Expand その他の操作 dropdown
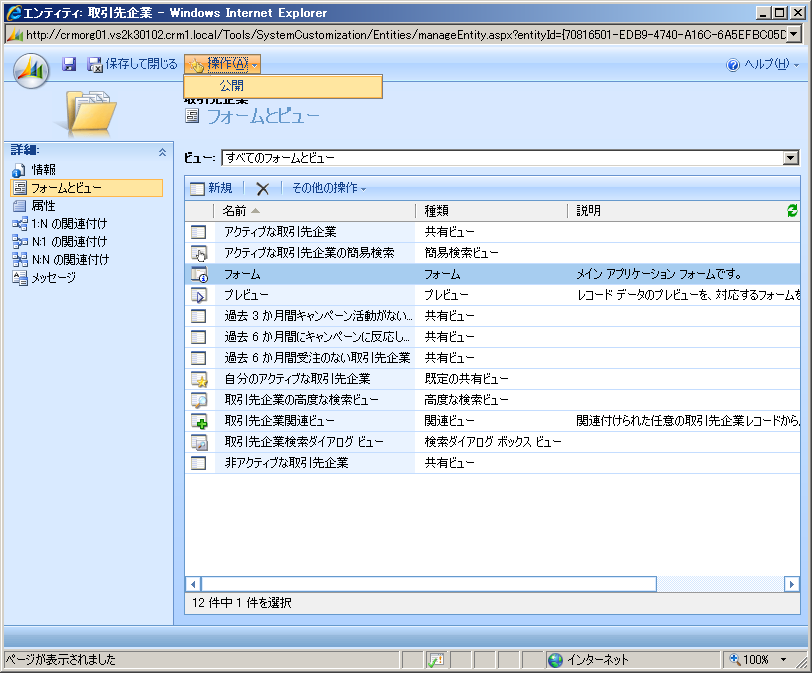Image resolution: width=812 pixels, height=673 pixels. [329, 188]
